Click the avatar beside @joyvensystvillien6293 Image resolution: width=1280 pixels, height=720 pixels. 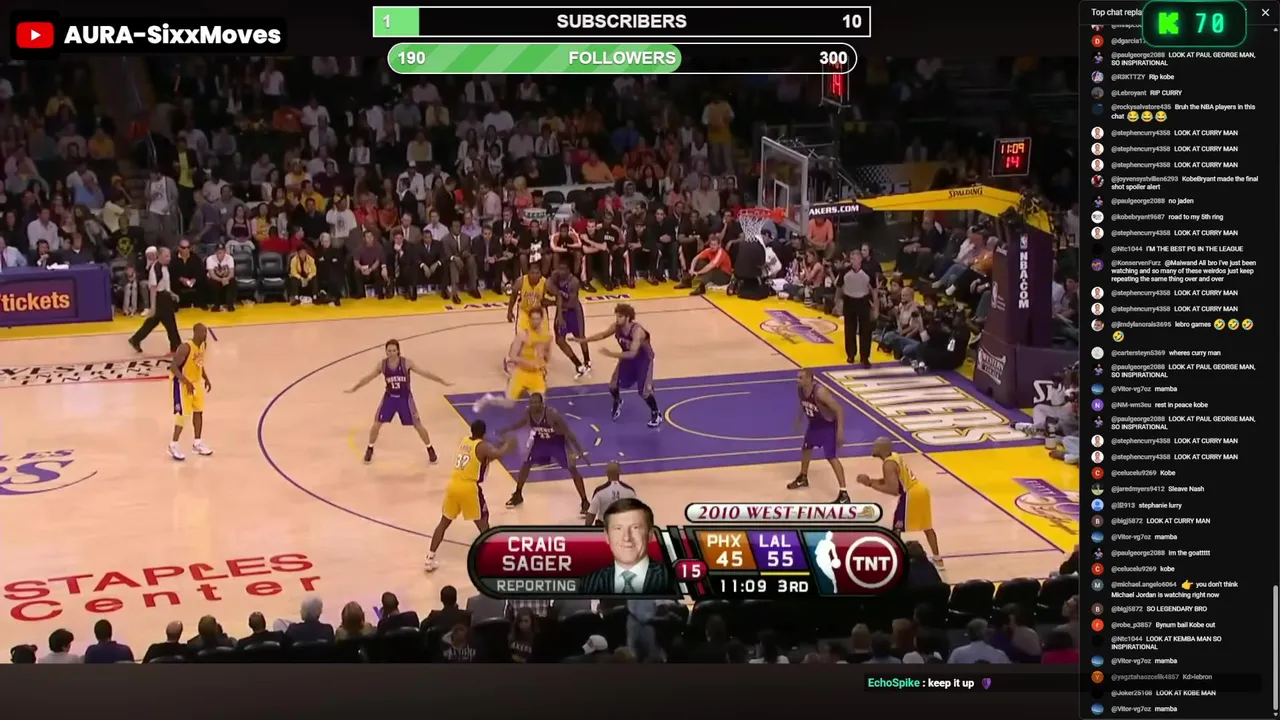pos(1097,181)
